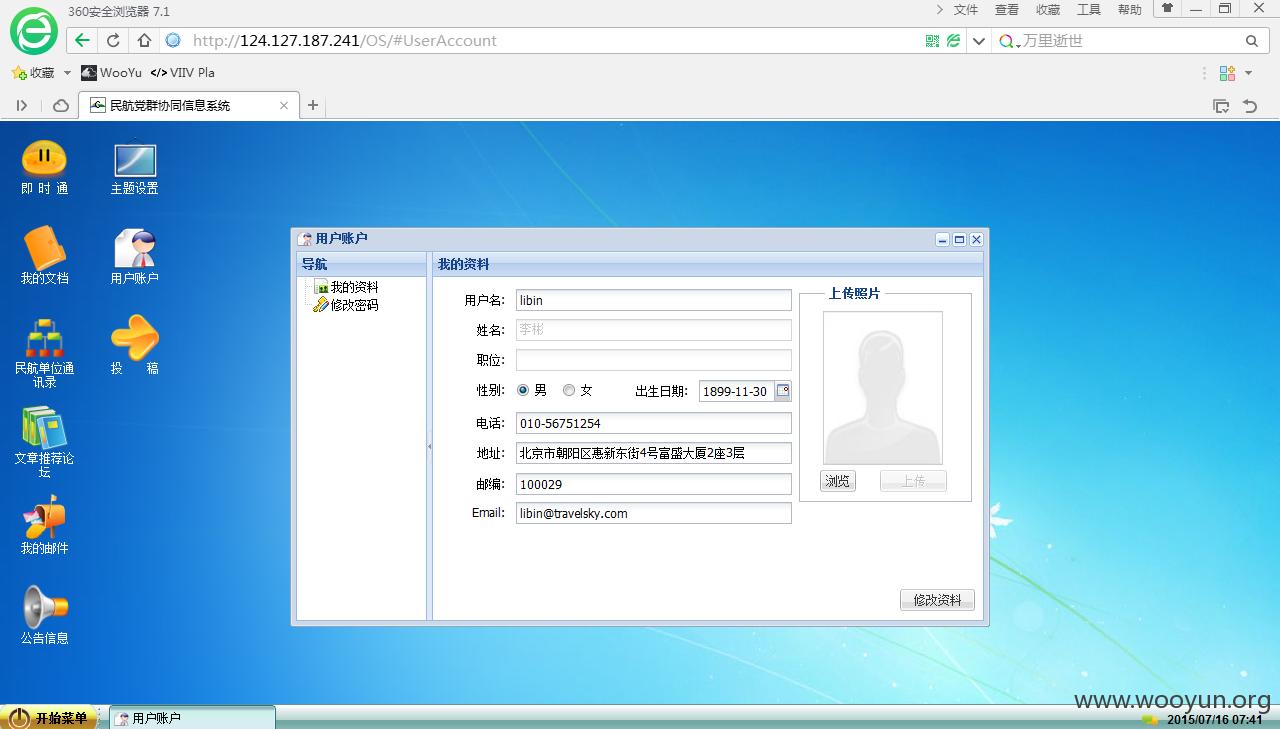Click the system tray notification icon
The width and height of the screenshot is (1280, 729).
click(x=1149, y=719)
